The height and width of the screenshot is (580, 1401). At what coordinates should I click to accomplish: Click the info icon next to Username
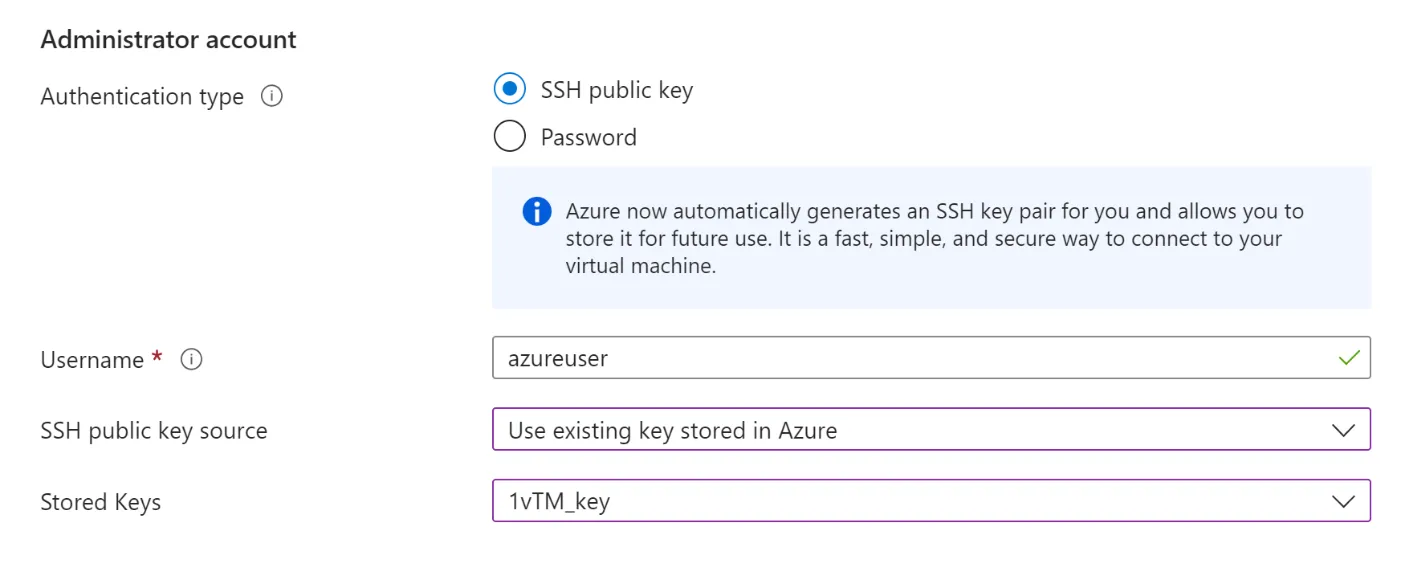click(x=191, y=360)
